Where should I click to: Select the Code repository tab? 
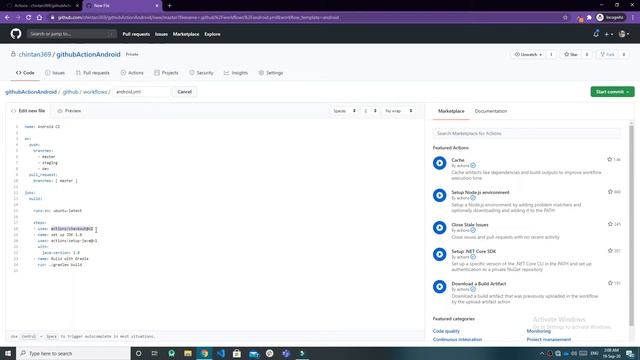(25, 73)
